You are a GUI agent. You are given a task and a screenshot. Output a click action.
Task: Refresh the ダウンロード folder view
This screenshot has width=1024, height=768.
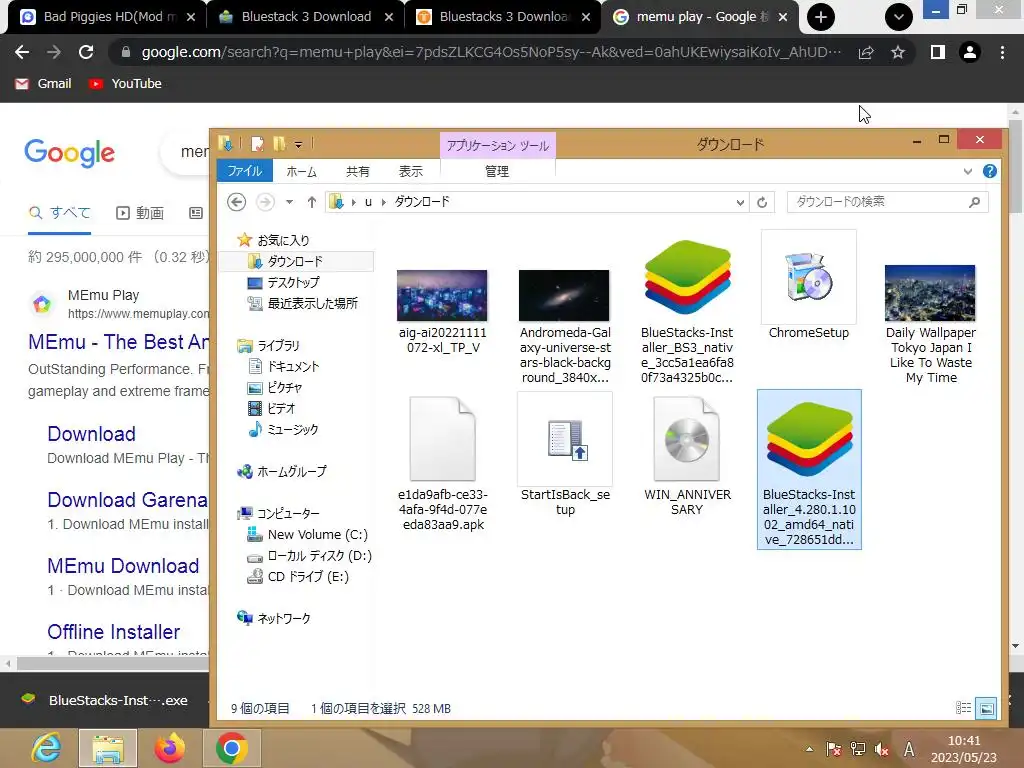[x=762, y=202]
